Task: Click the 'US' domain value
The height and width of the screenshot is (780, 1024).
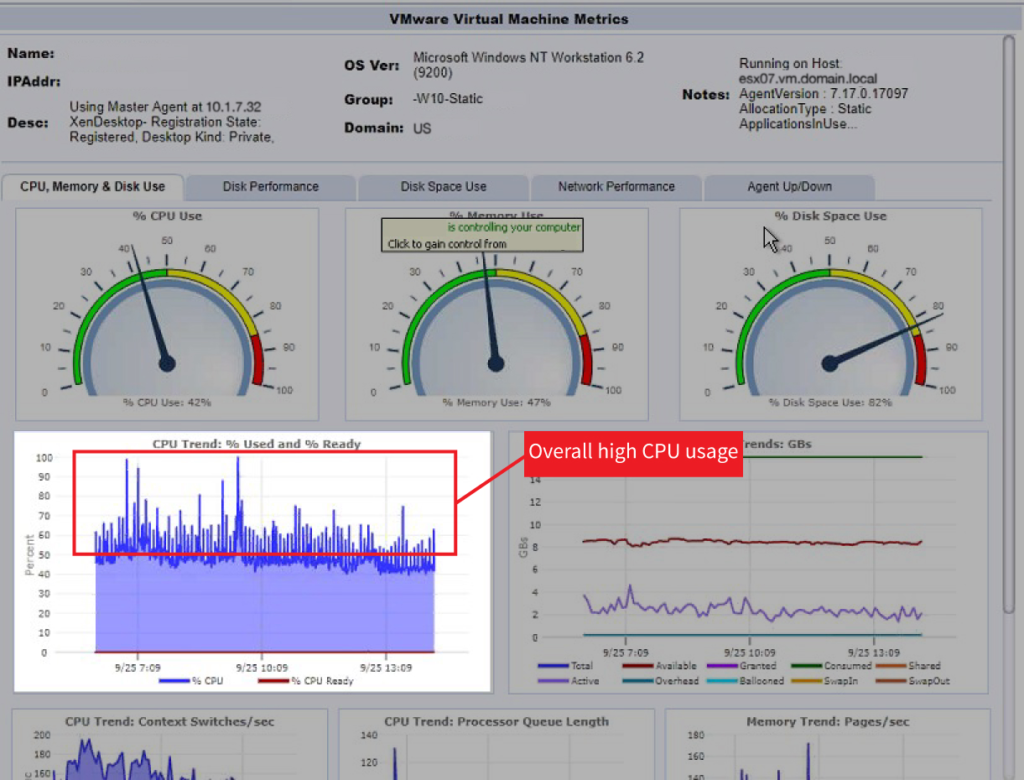Action: (422, 128)
